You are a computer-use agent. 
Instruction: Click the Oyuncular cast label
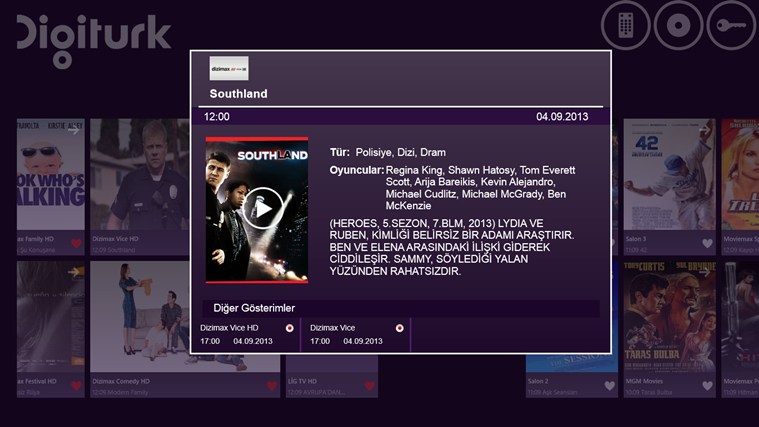tap(357, 170)
